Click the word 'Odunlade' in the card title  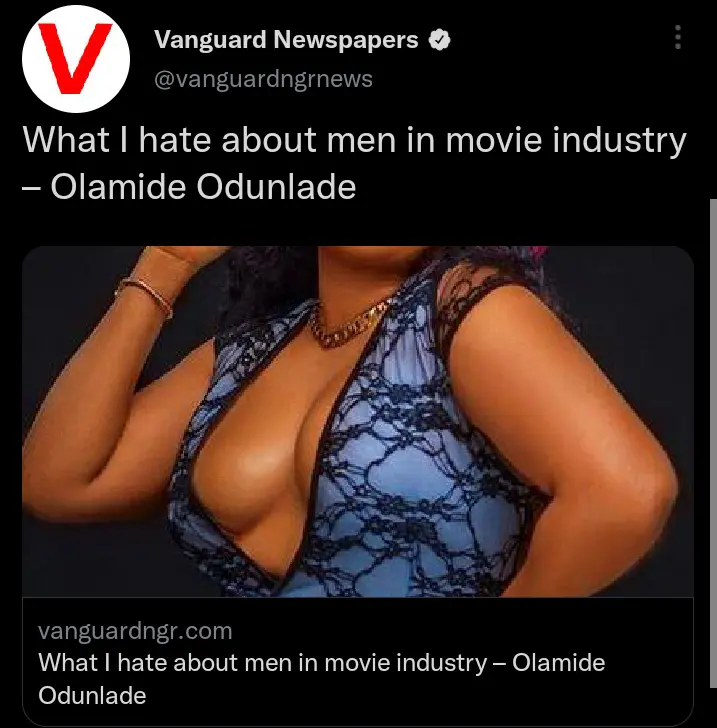click(x=92, y=696)
